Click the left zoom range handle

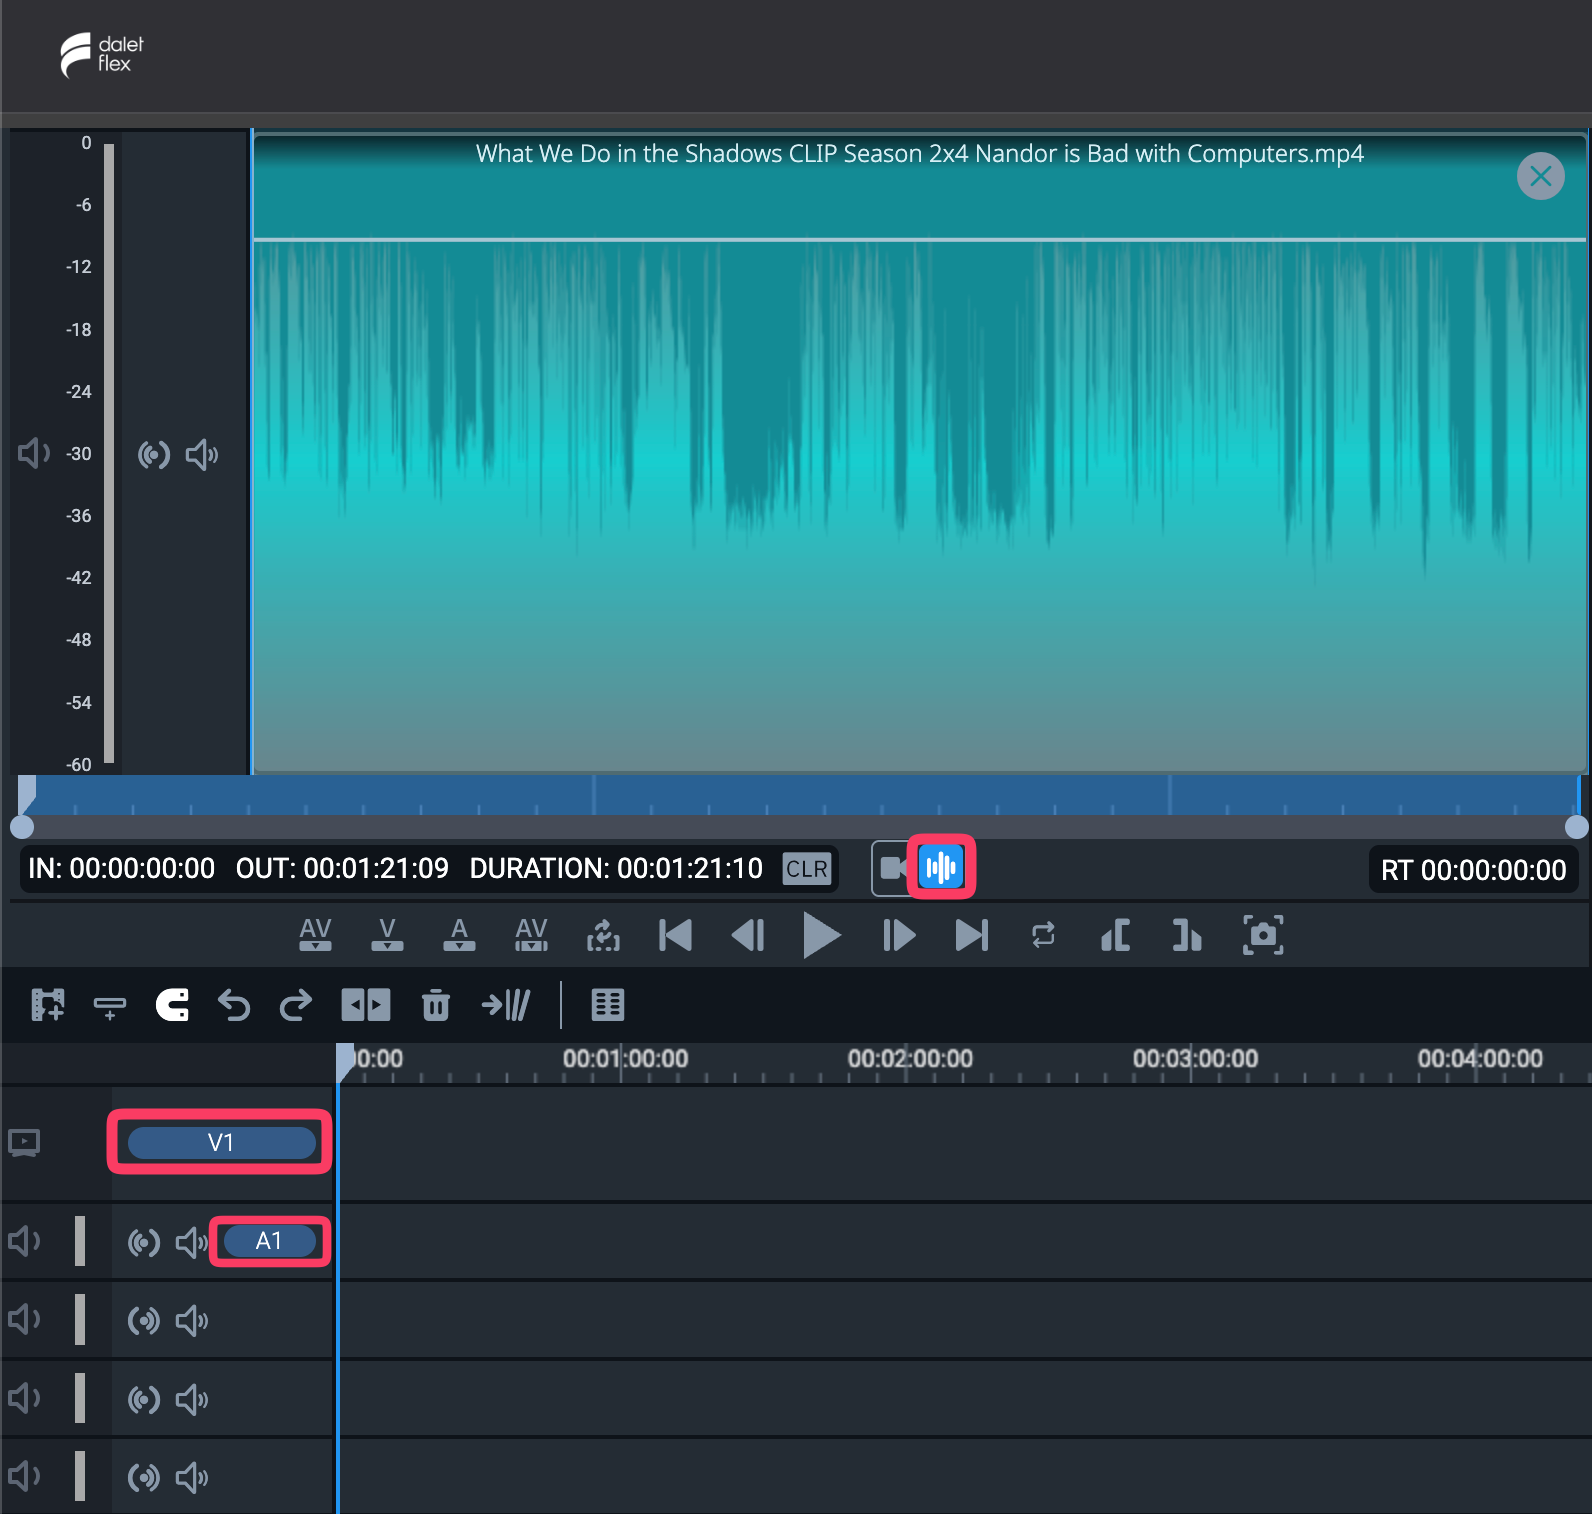pos(22,827)
